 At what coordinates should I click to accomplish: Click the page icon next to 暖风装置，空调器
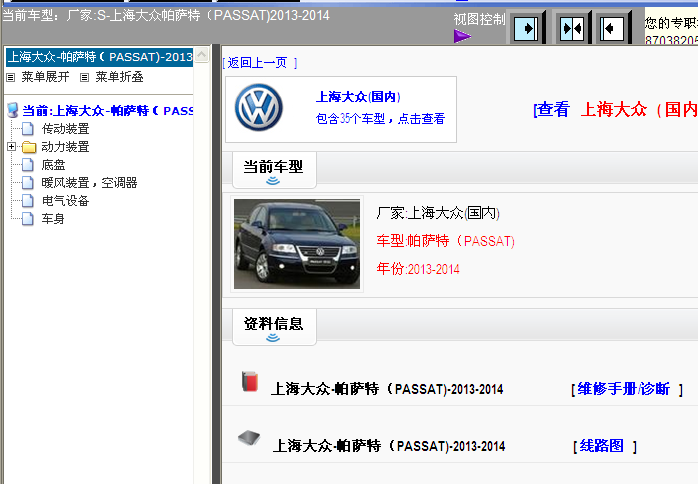pyautogui.click(x=28, y=183)
